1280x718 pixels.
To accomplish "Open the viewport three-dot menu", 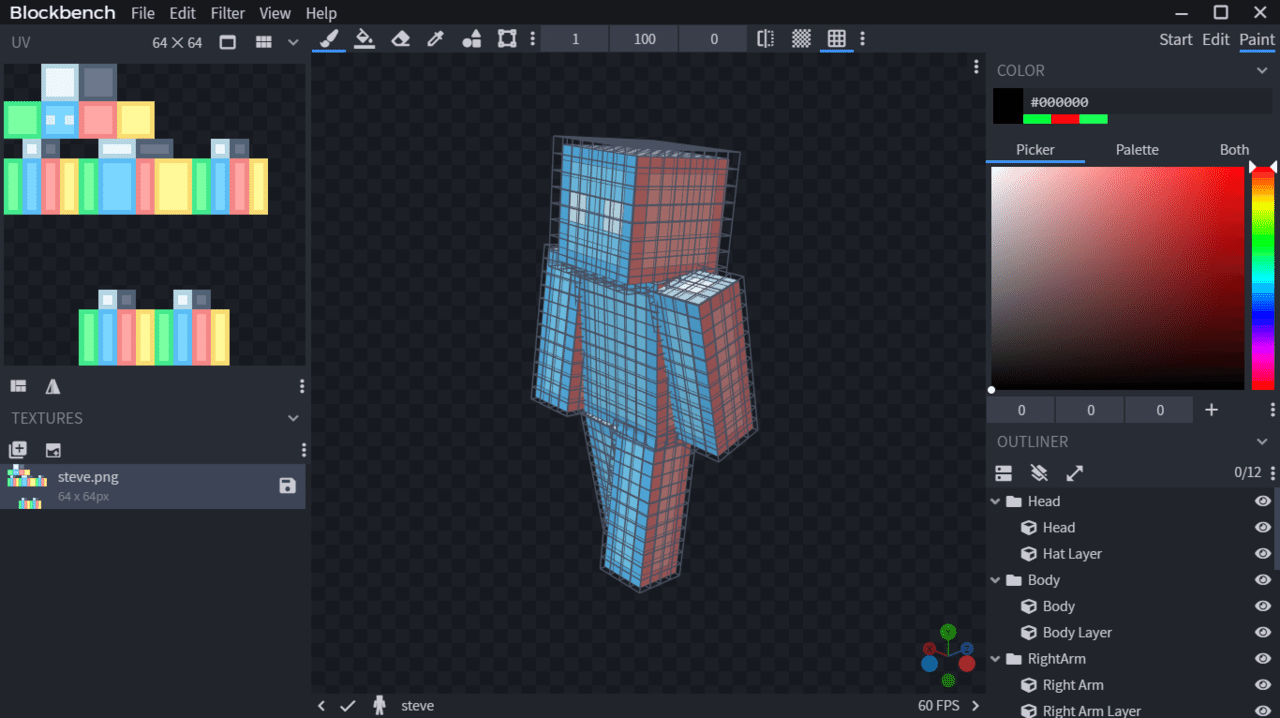I will [x=976, y=67].
